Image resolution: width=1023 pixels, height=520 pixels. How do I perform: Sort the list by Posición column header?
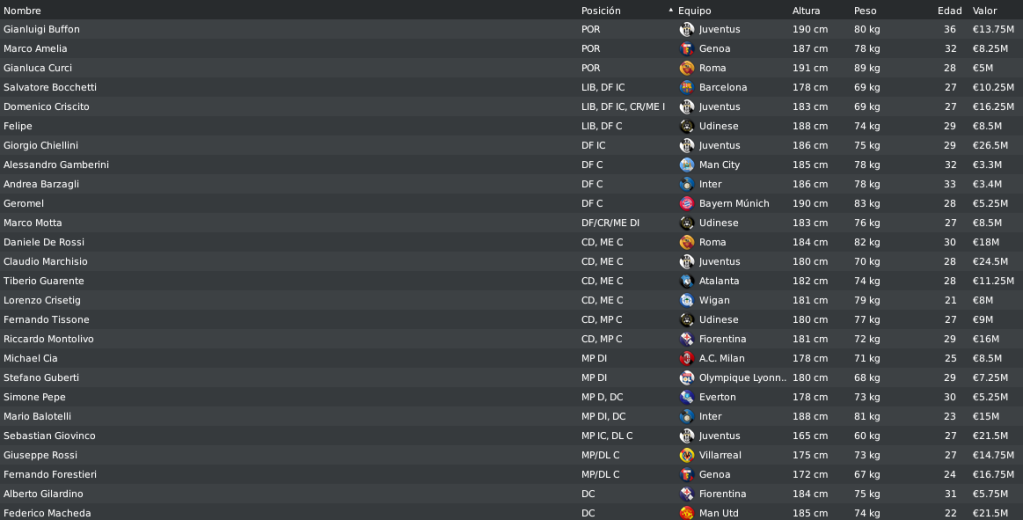601,10
